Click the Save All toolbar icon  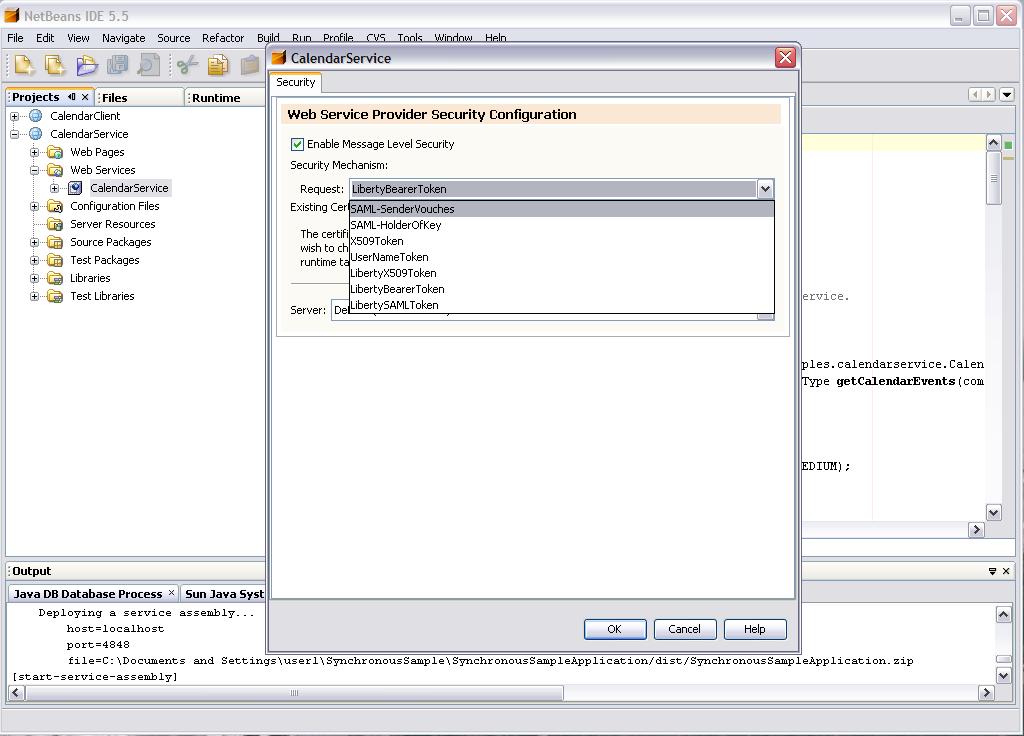118,65
